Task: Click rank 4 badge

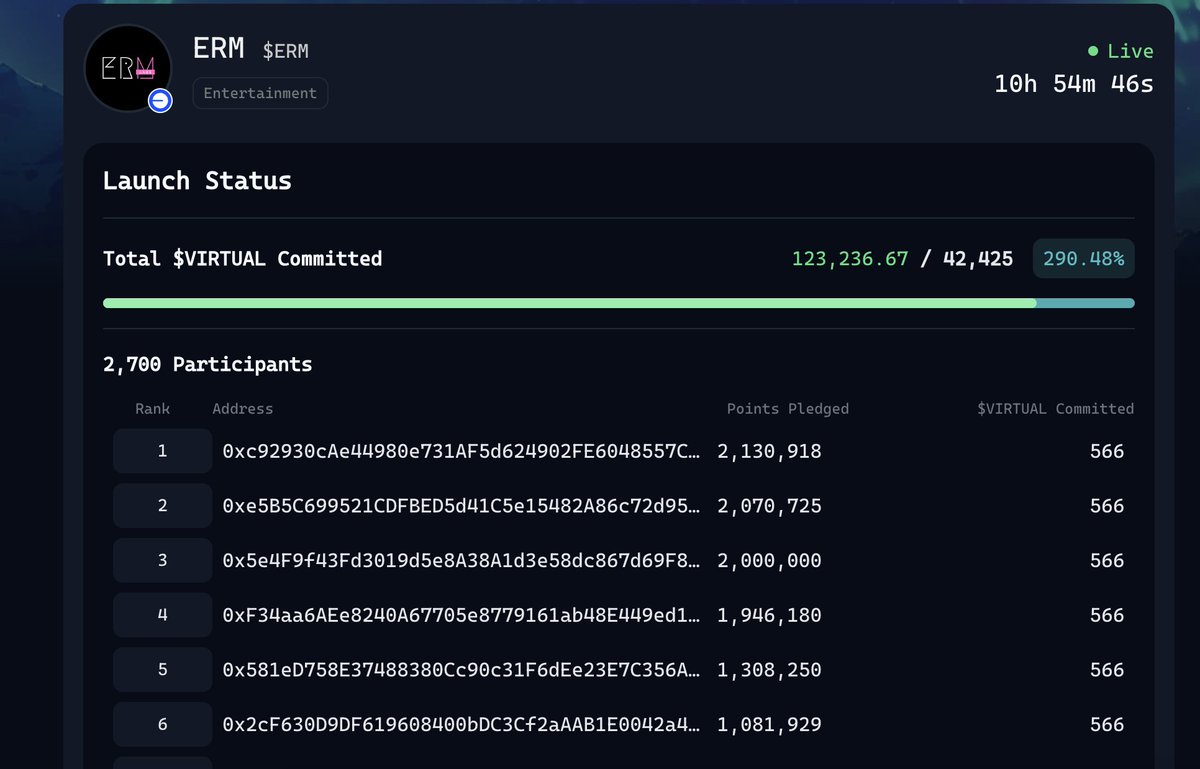Action: [163, 615]
